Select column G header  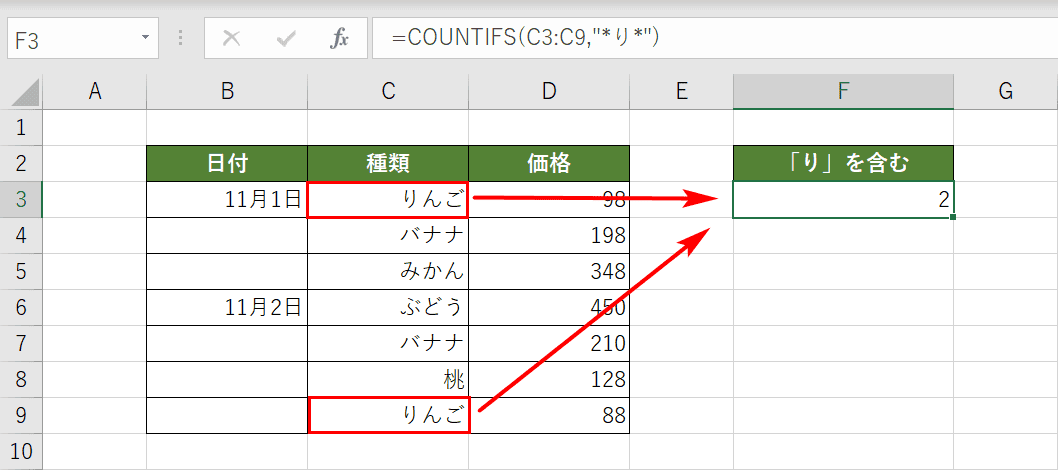(x=1006, y=91)
